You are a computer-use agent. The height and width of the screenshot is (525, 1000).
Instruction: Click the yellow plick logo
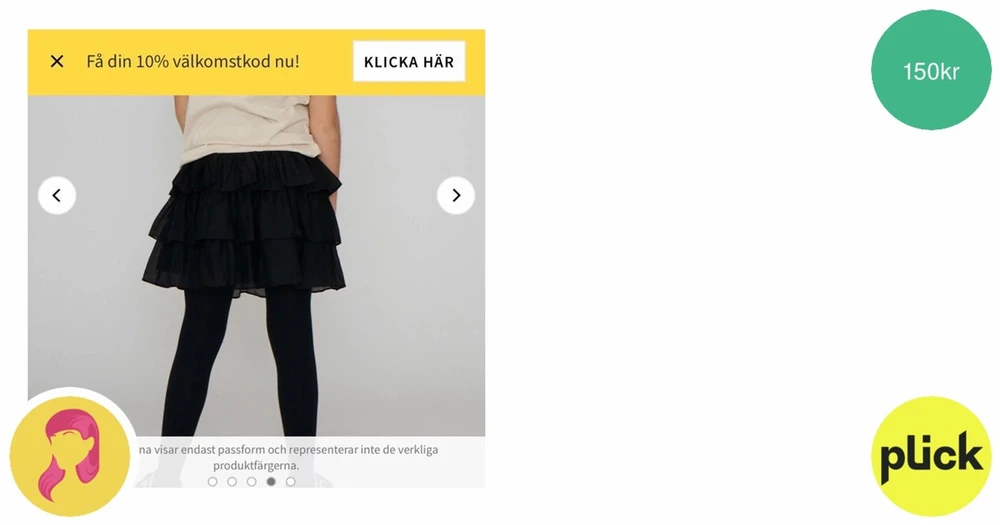931,455
